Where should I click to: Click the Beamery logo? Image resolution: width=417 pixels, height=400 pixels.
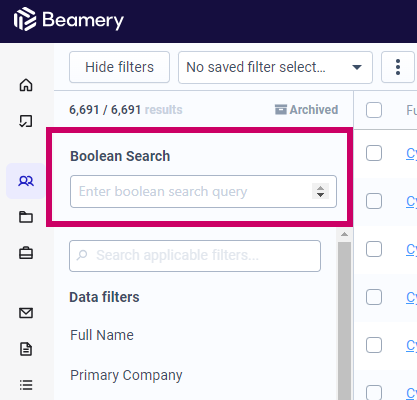(x=69, y=20)
